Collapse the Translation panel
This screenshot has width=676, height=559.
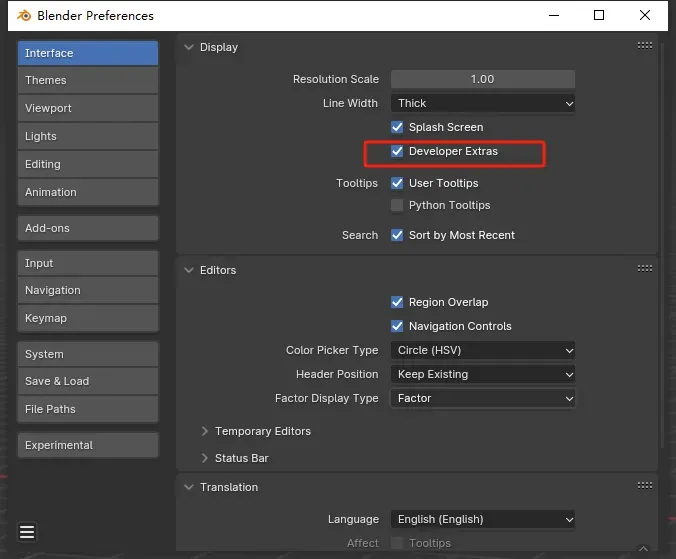tap(189, 487)
